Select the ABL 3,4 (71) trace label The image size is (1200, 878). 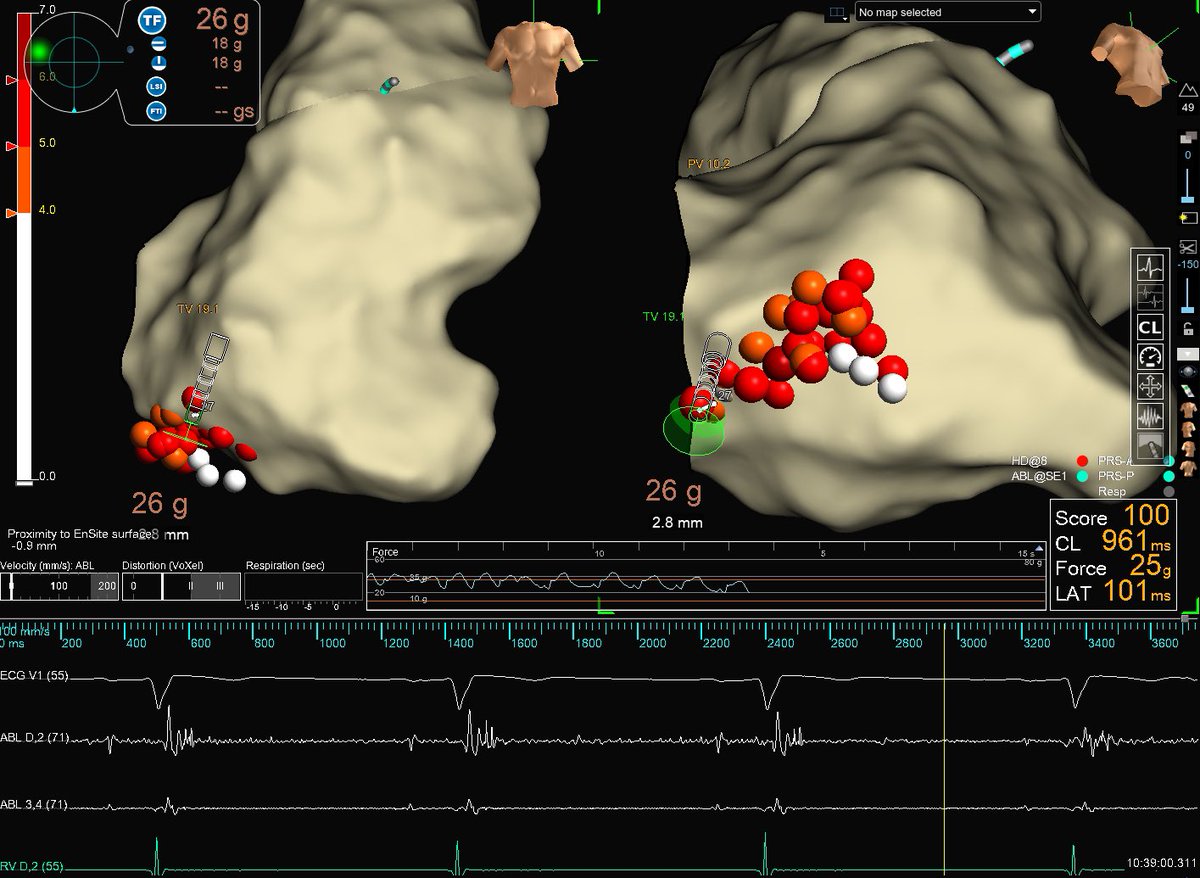(x=36, y=803)
